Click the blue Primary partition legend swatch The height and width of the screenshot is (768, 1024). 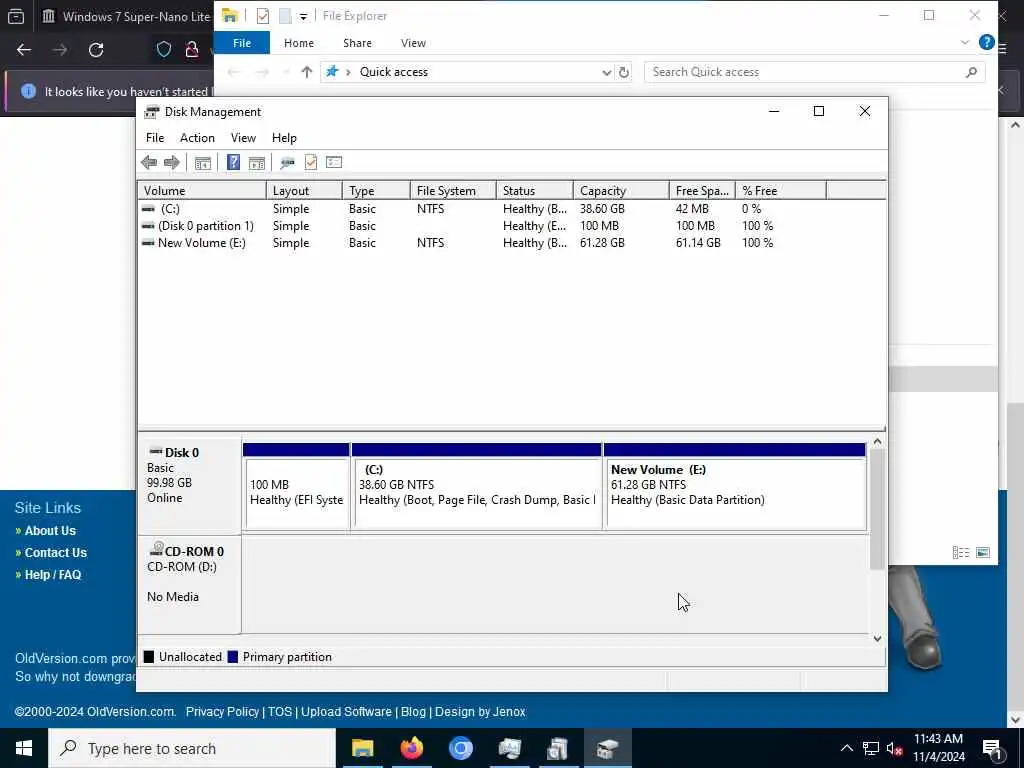[232, 657]
